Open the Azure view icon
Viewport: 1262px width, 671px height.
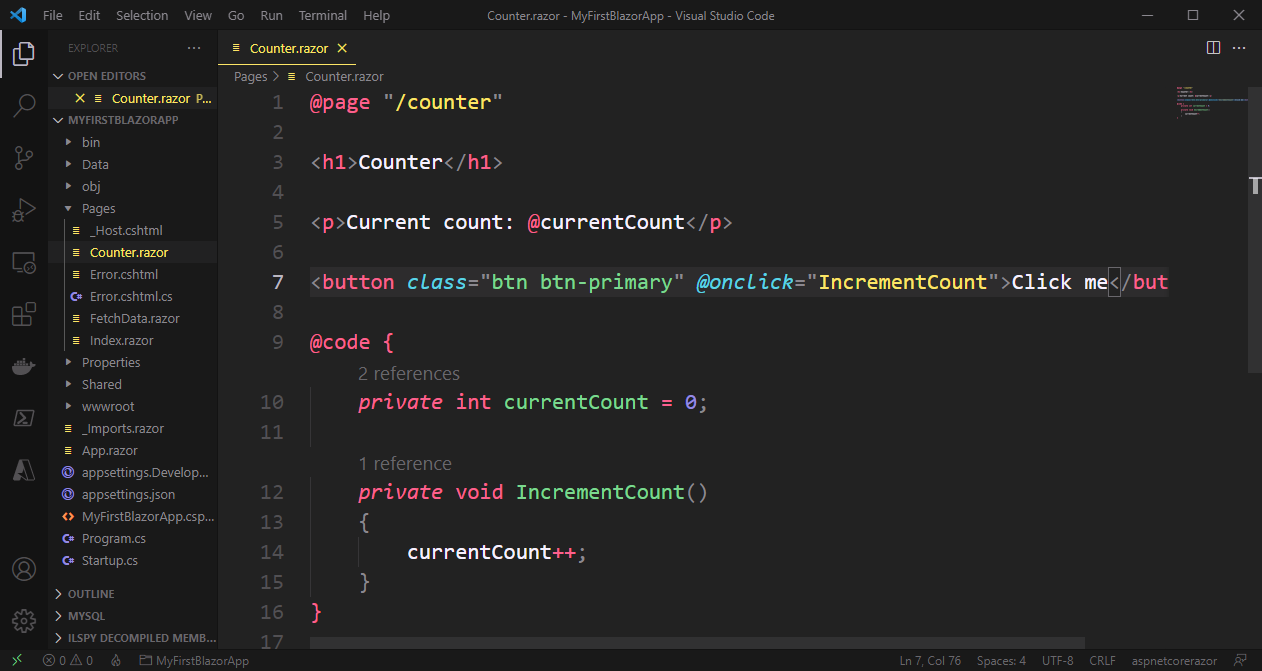tap(24, 469)
